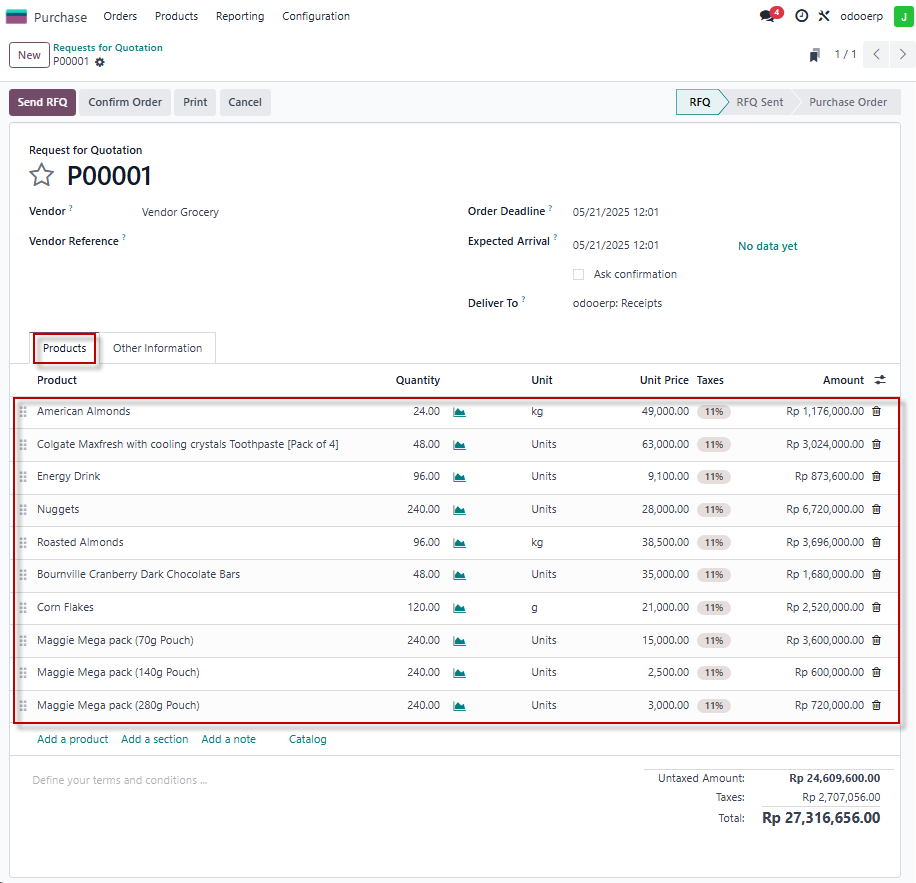Open the Orders menu
This screenshot has height=883, width=916.
(x=120, y=16)
